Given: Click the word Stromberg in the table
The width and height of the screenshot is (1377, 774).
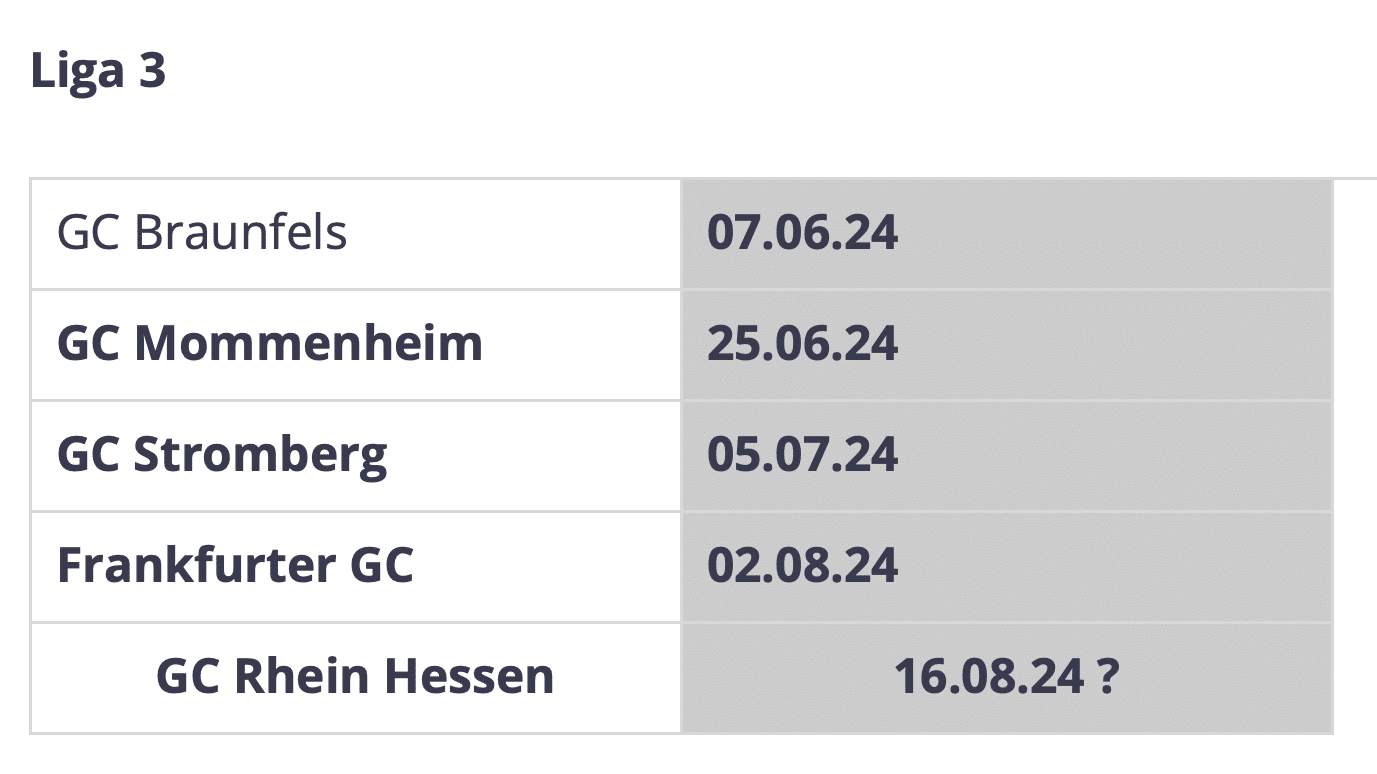Looking at the screenshot, I should [x=261, y=456].
